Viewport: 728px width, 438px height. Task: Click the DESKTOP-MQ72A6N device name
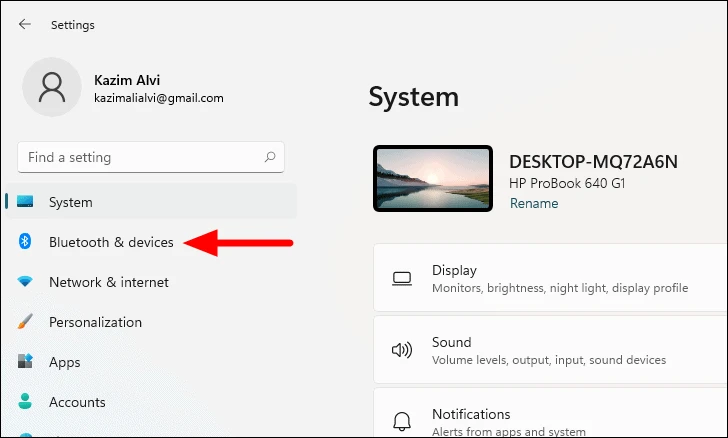[593, 162]
